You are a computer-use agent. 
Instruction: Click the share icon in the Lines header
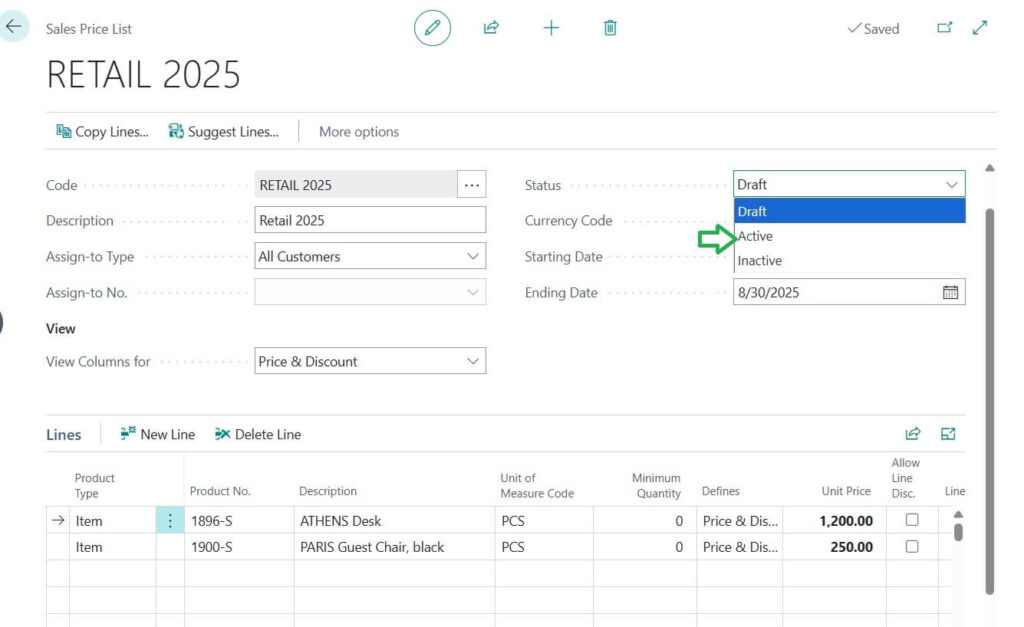(913, 434)
